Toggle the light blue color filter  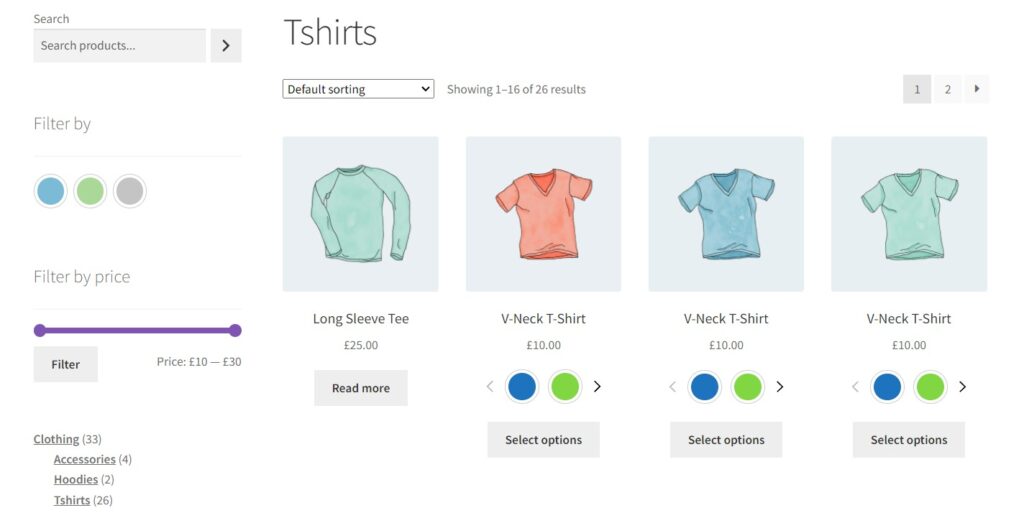tap(50, 190)
